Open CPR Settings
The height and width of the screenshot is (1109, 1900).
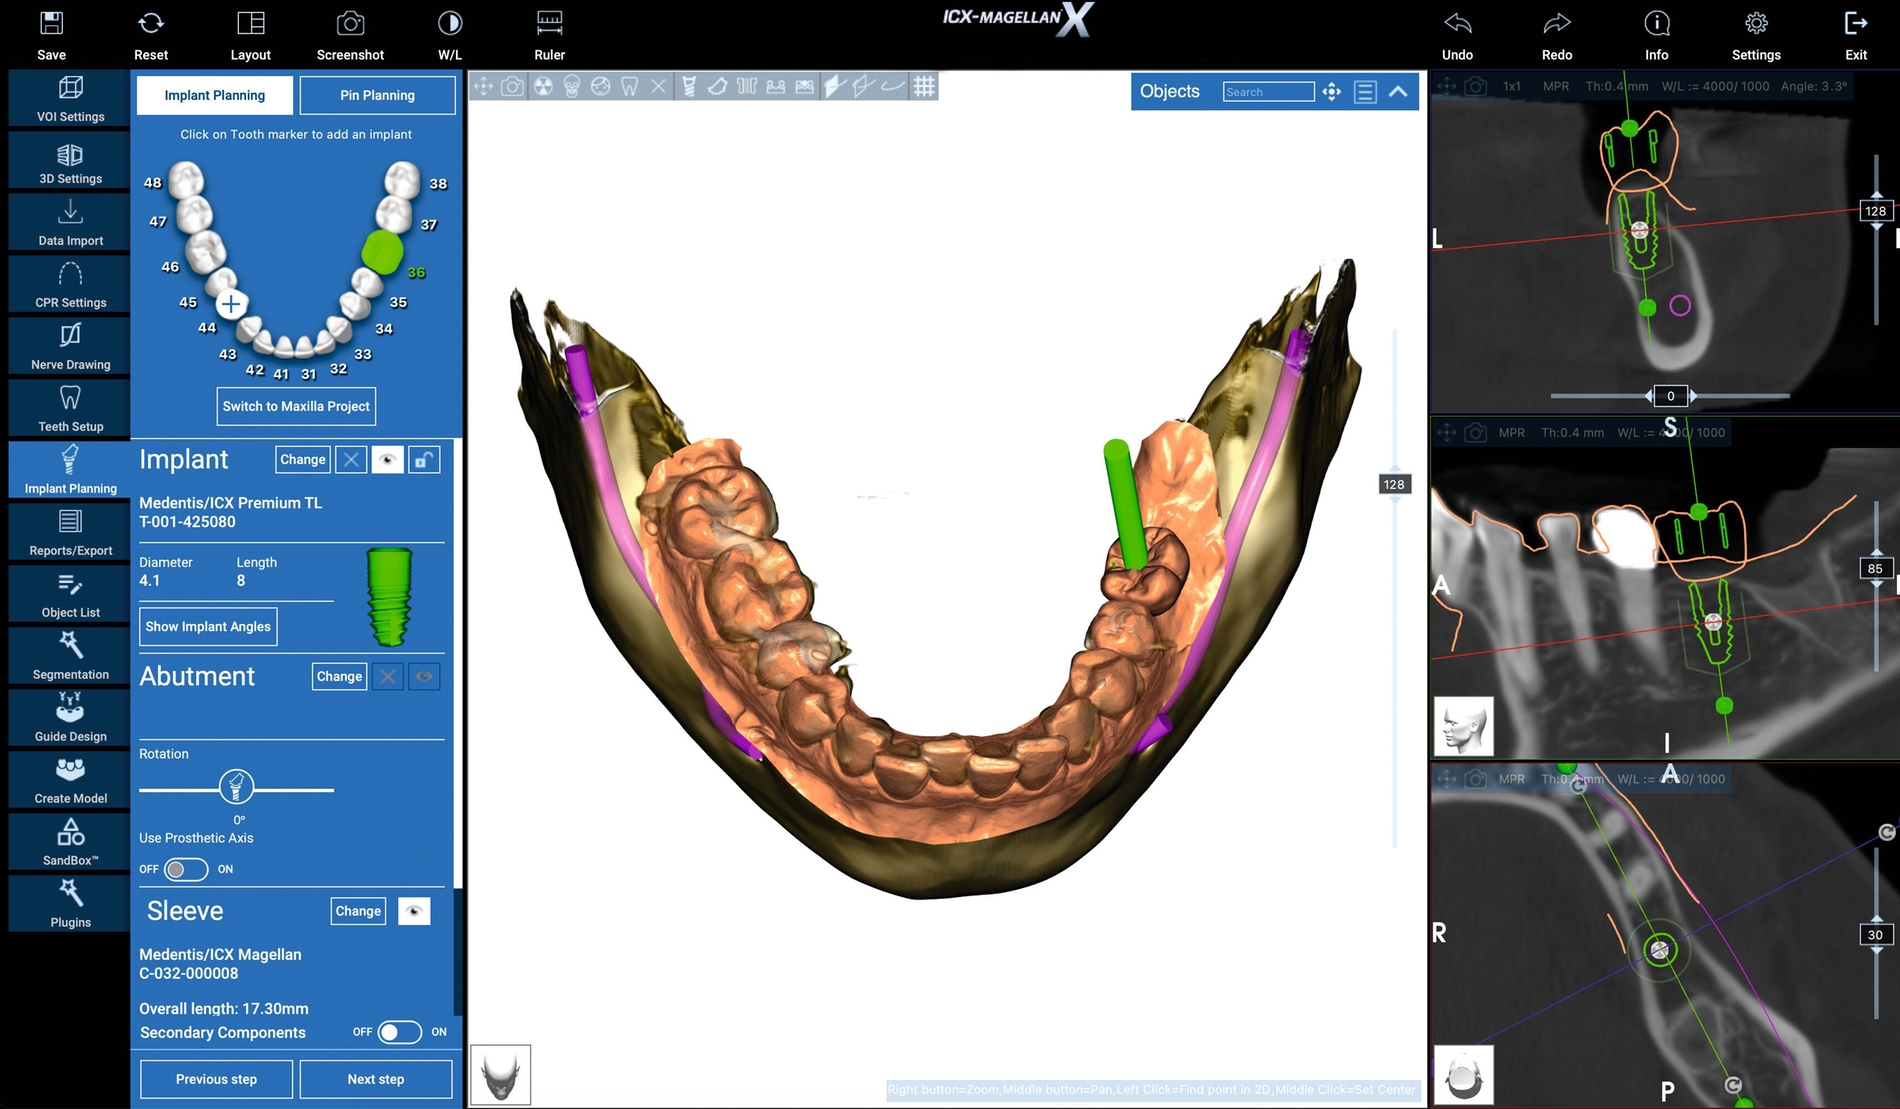[x=70, y=286]
